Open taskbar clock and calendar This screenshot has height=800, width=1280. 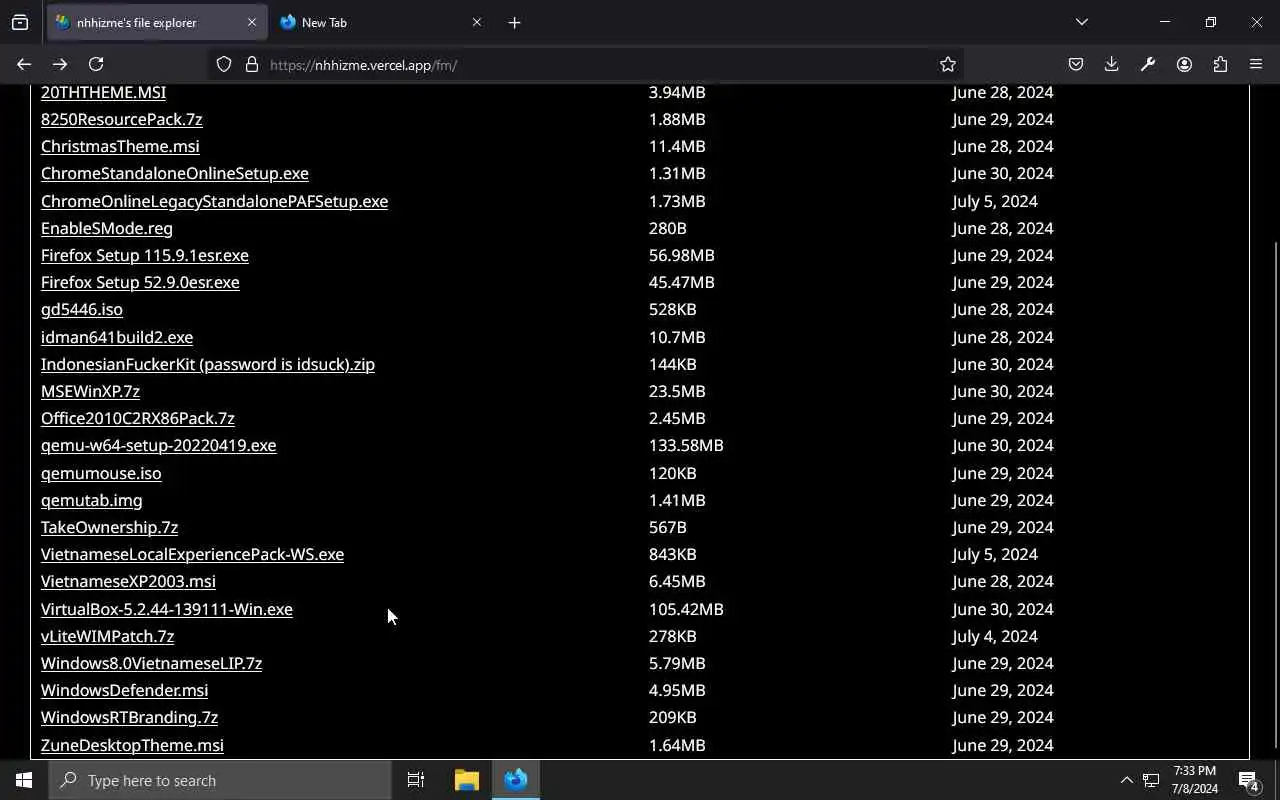[x=1194, y=780]
